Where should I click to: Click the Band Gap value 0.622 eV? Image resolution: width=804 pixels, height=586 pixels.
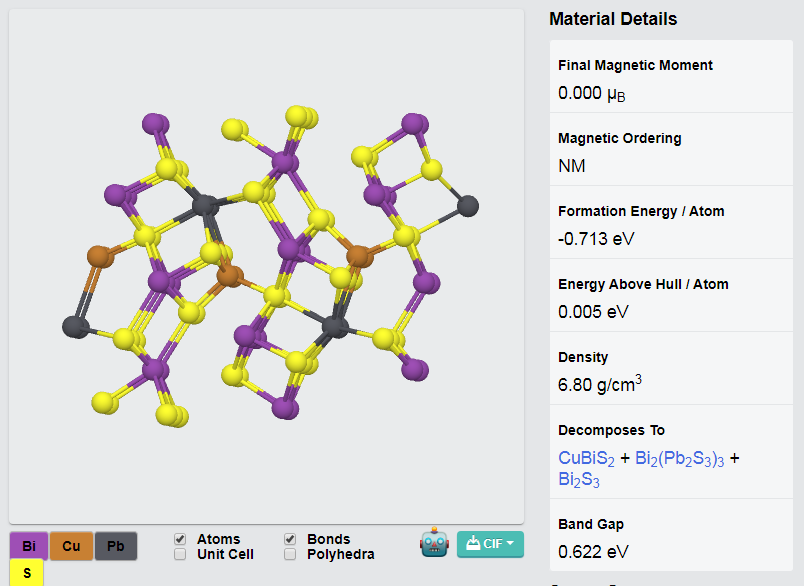(593, 552)
